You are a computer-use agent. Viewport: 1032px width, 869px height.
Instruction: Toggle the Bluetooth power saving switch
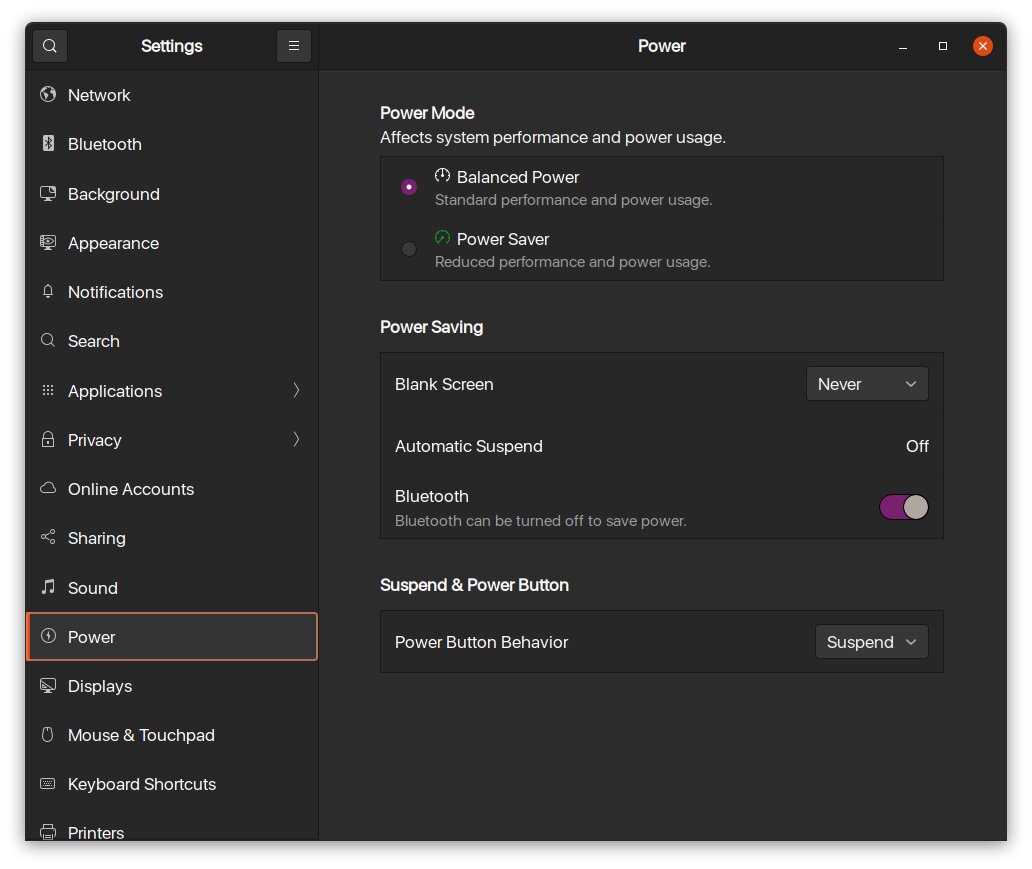click(904, 507)
